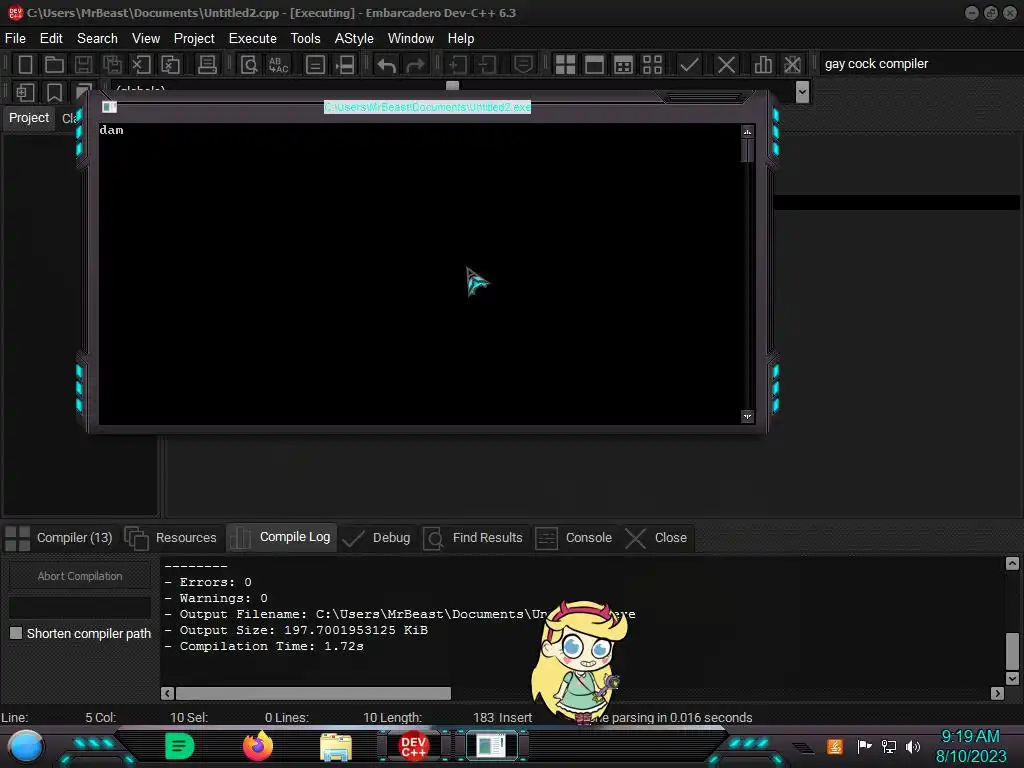
Task: Open the Help menu
Action: tap(460, 39)
